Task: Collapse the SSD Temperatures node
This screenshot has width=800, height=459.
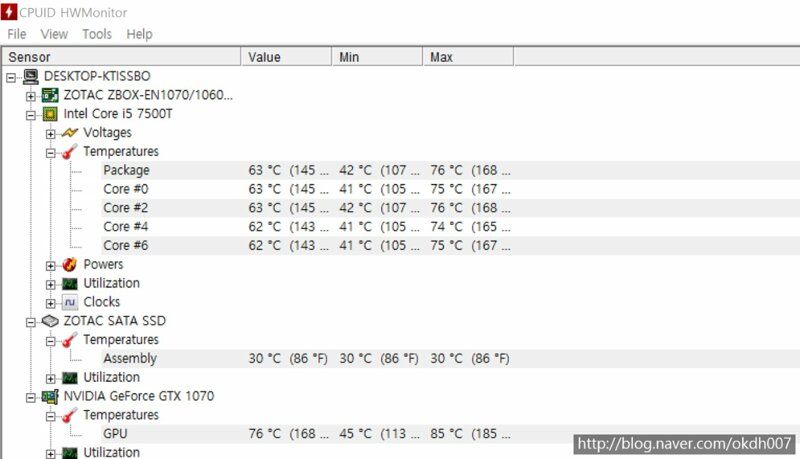Action: [x=51, y=341]
